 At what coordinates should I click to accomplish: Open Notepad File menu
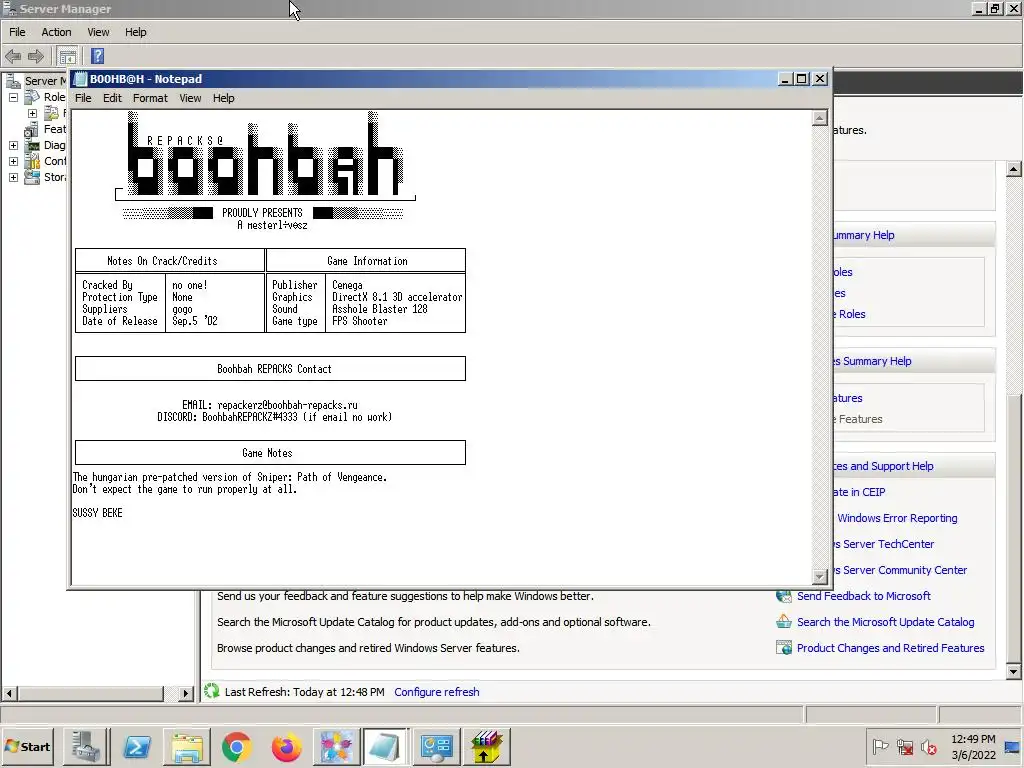[83, 98]
